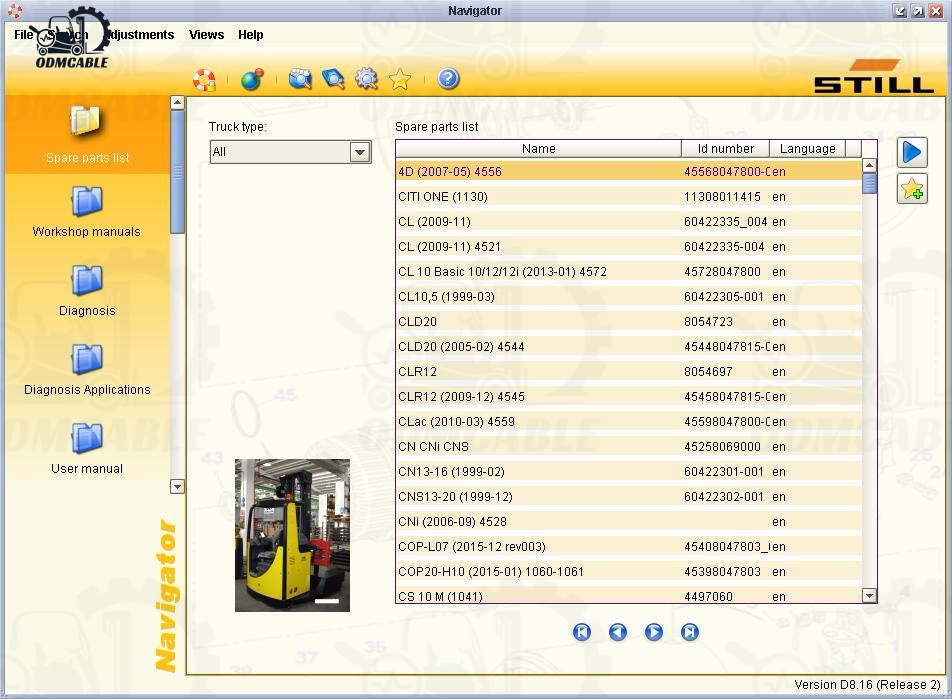
Task: Go to the next page of results
Action: (653, 632)
